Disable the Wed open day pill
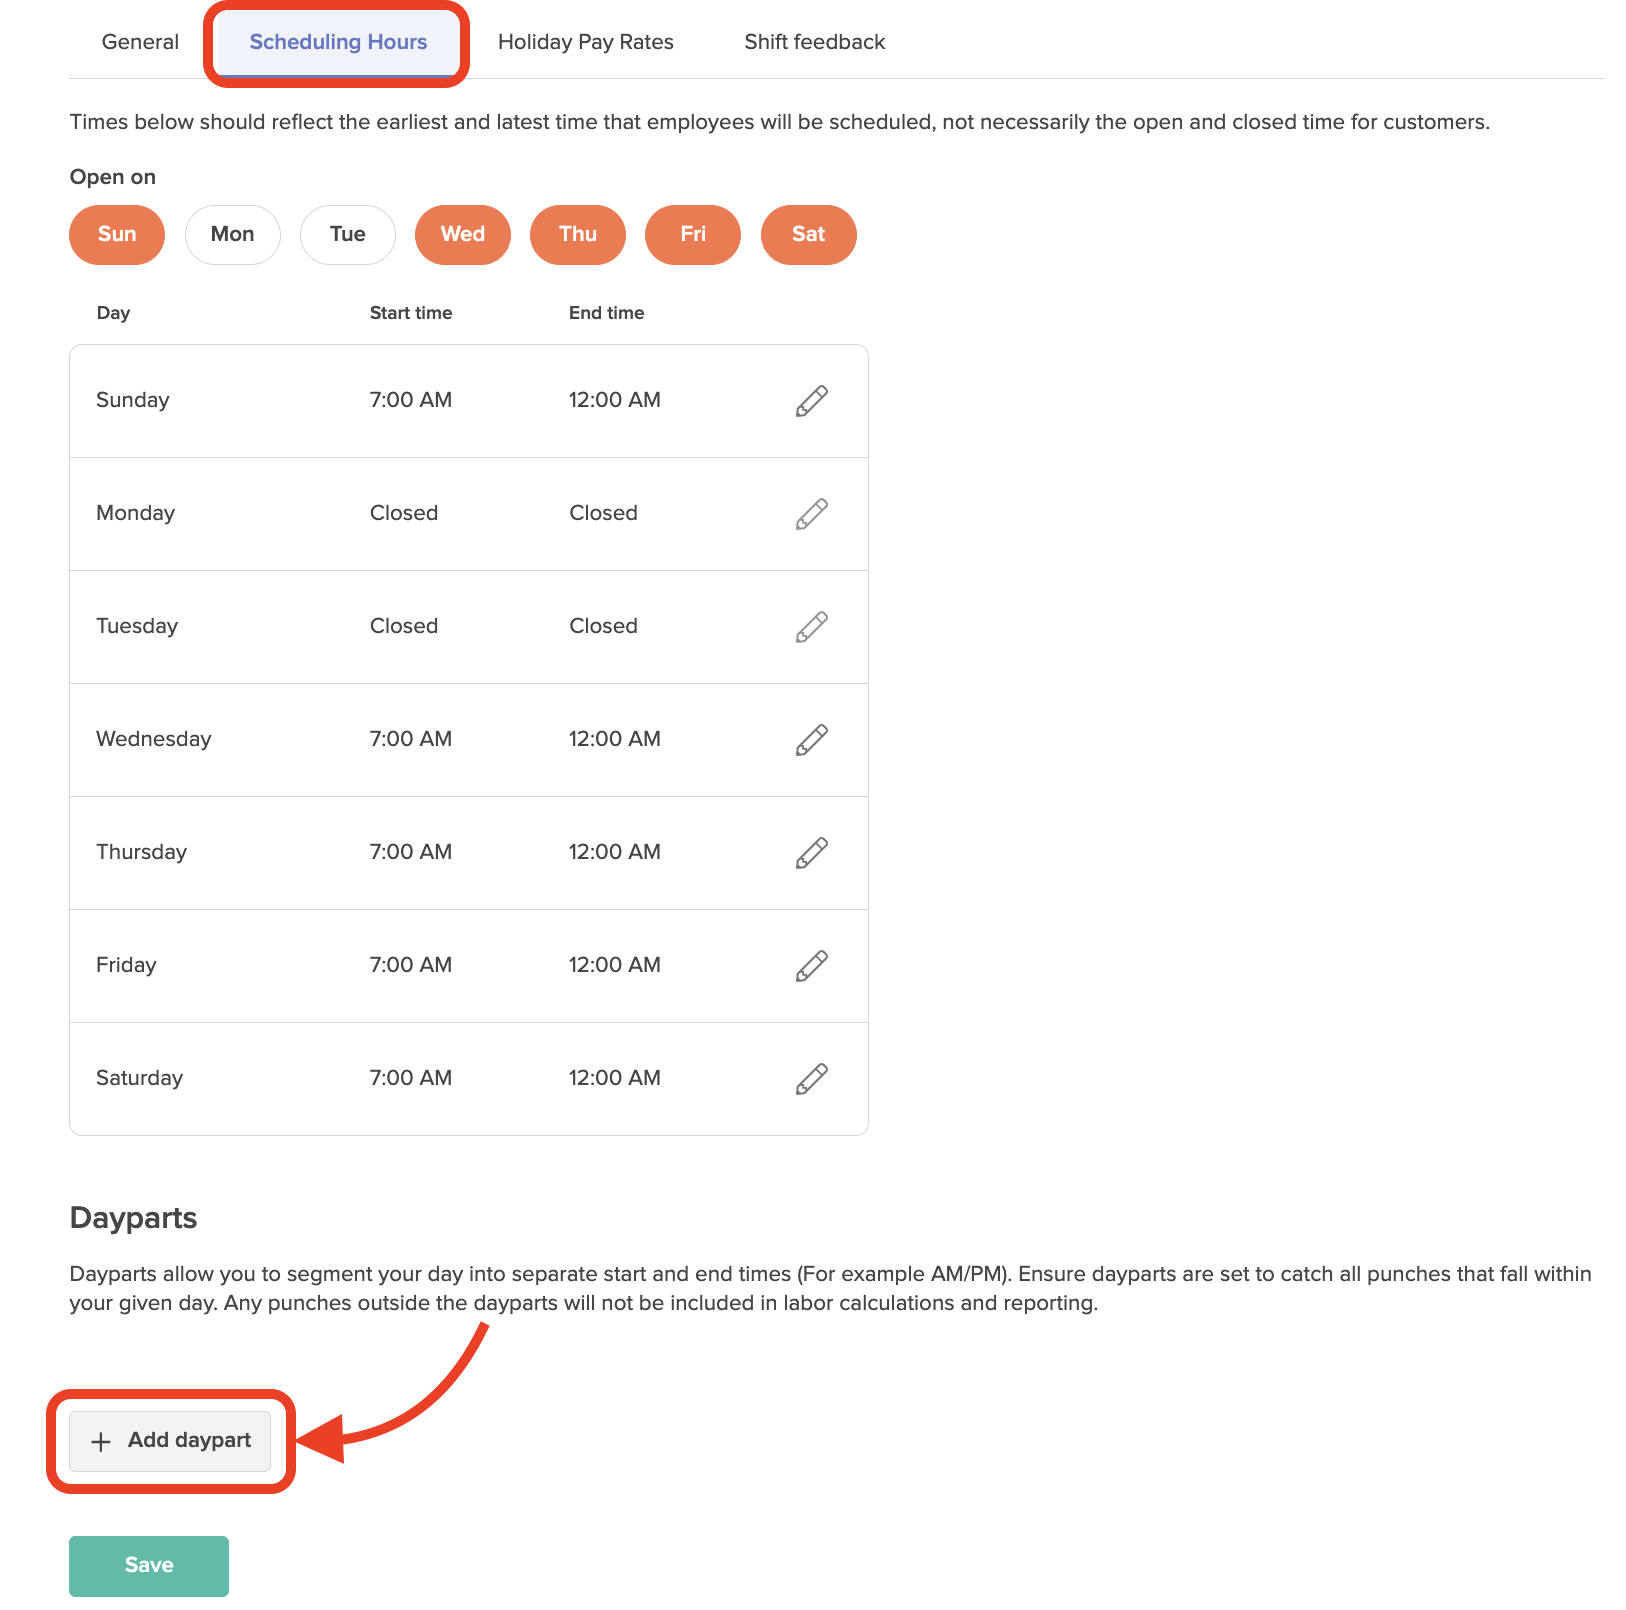Screen dimensions: 1626x1610 [463, 235]
